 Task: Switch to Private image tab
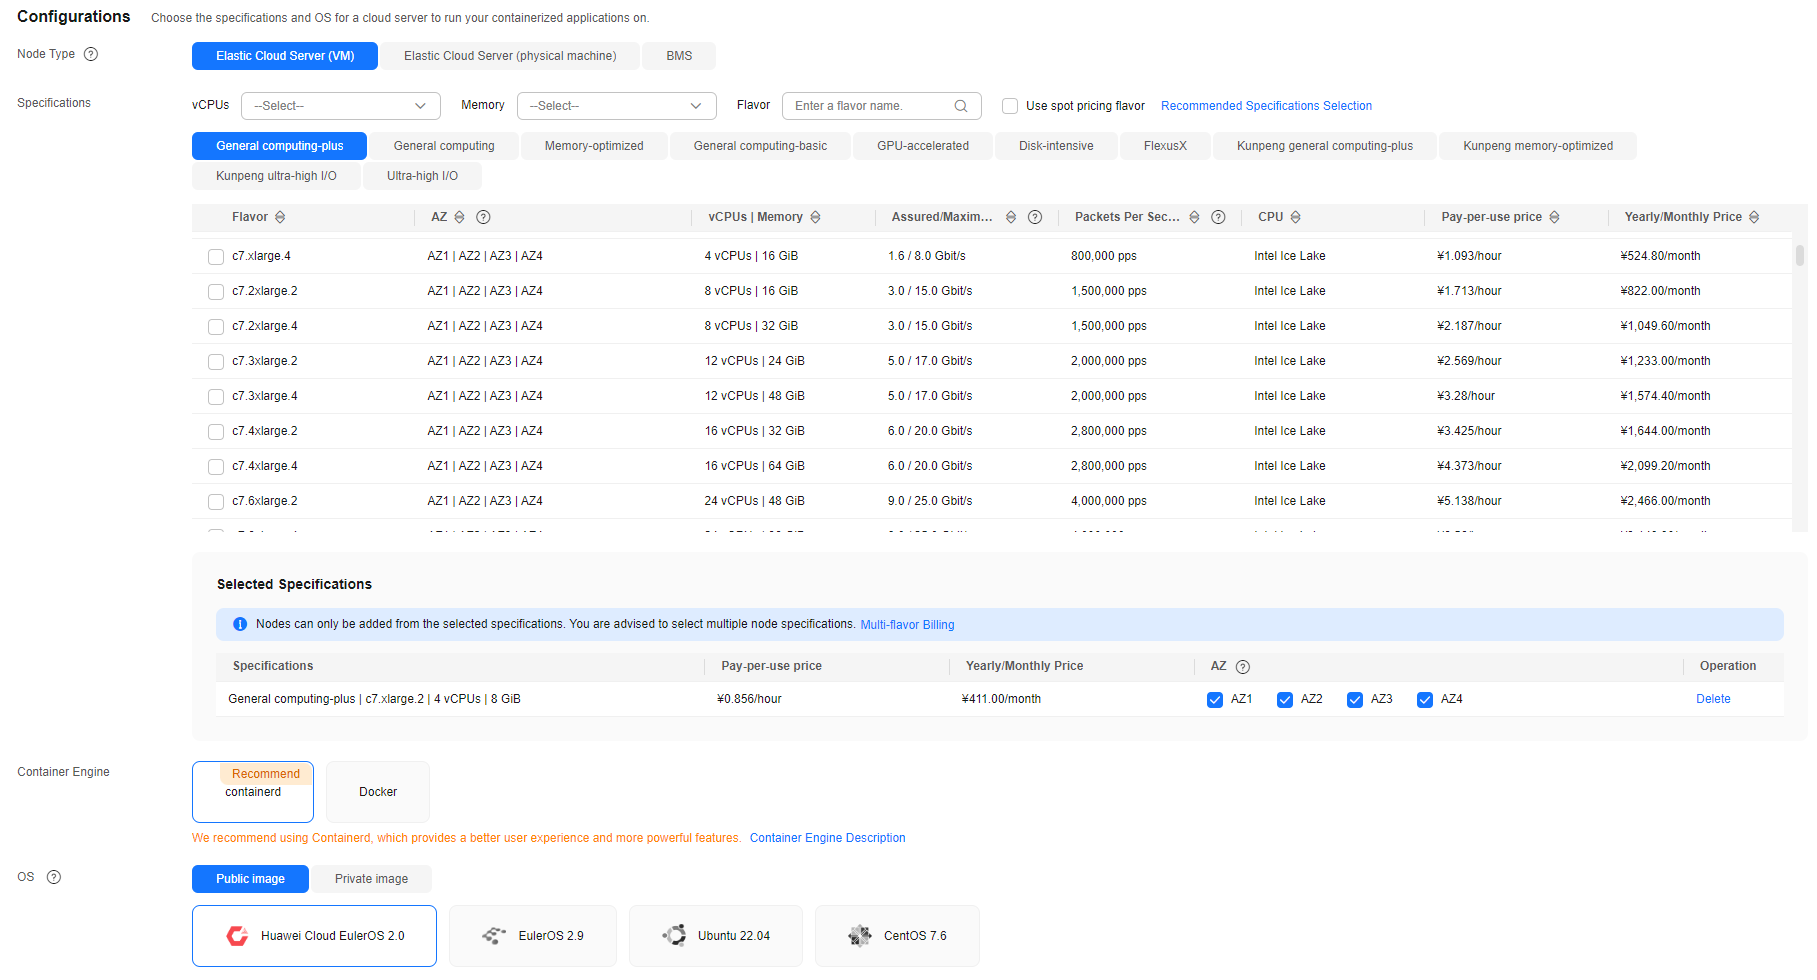[x=371, y=879]
